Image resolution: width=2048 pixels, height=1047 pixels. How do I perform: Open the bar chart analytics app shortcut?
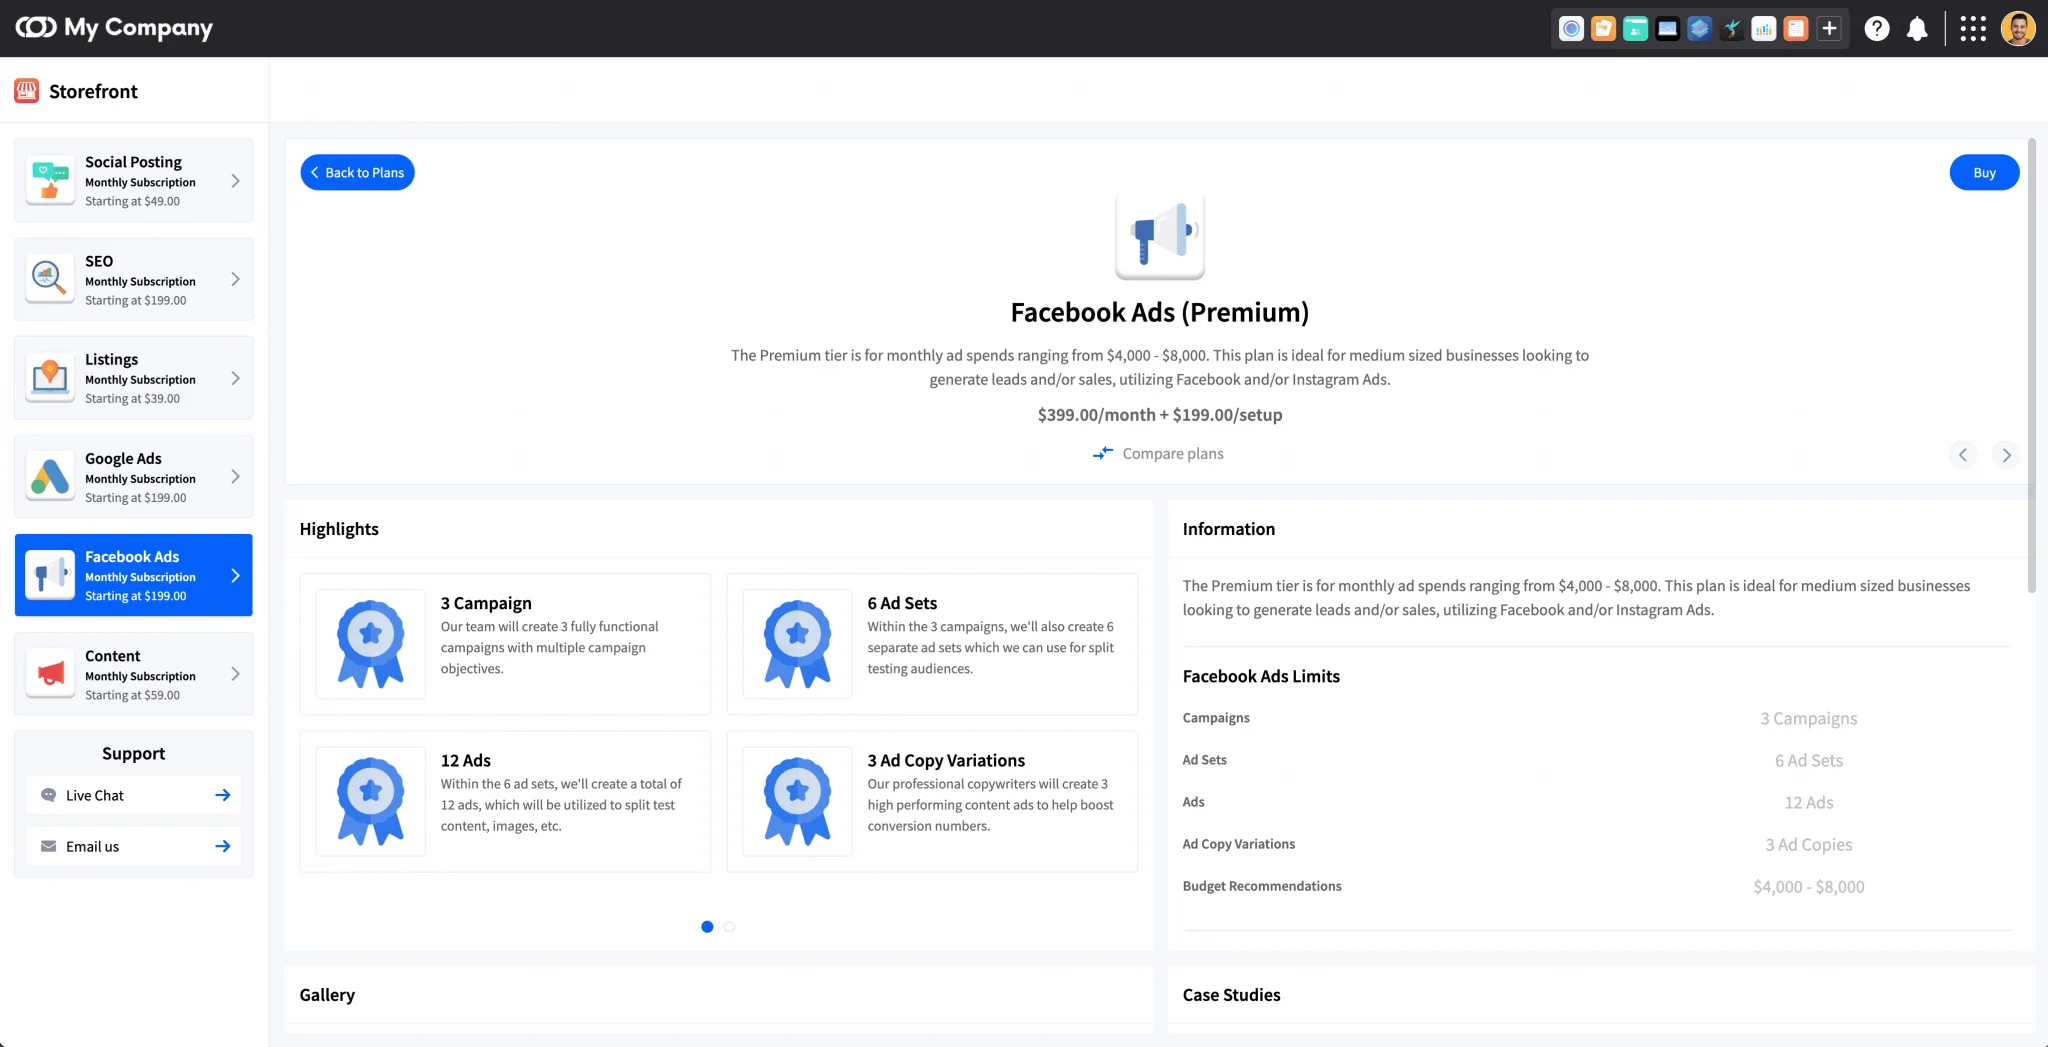pos(1763,29)
